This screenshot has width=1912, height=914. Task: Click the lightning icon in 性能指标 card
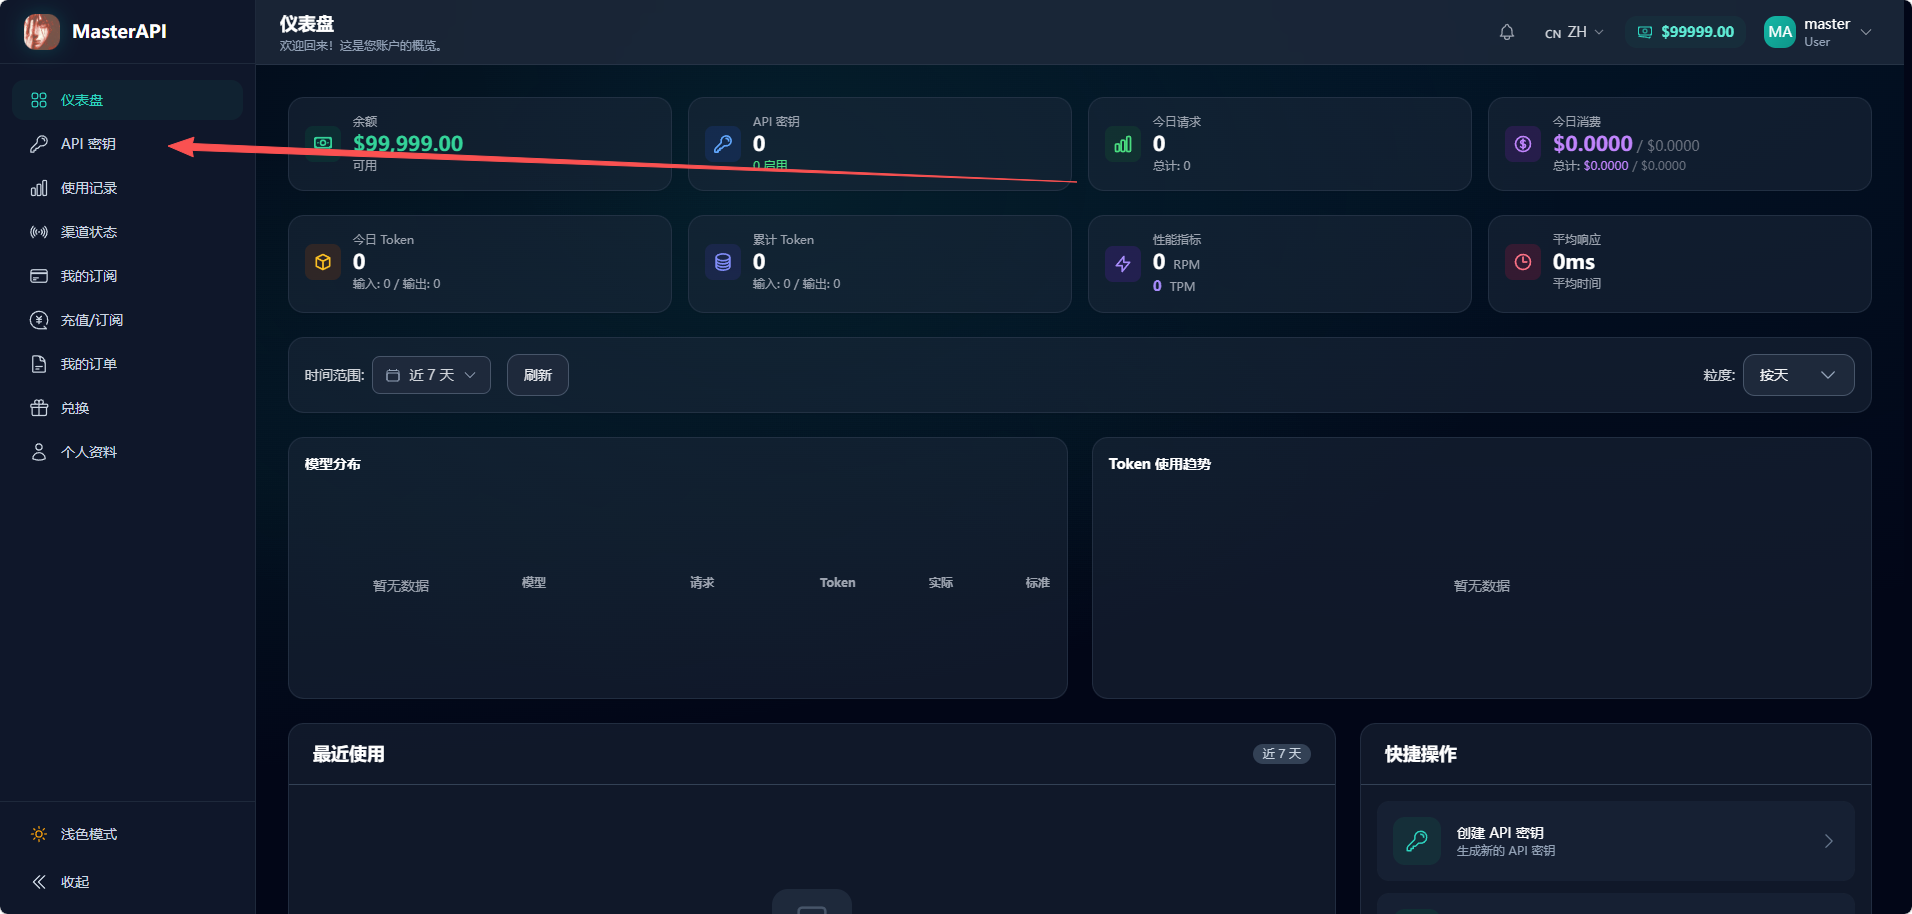pyautogui.click(x=1123, y=264)
